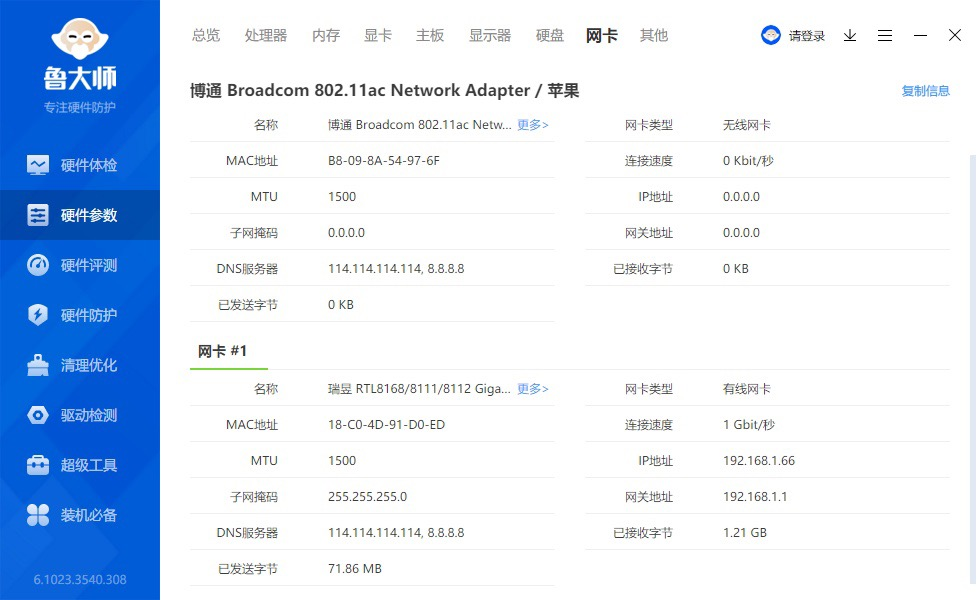Click 复制信息 to copy adapter info
Screen dimensions: 980x600
click(x=925, y=91)
